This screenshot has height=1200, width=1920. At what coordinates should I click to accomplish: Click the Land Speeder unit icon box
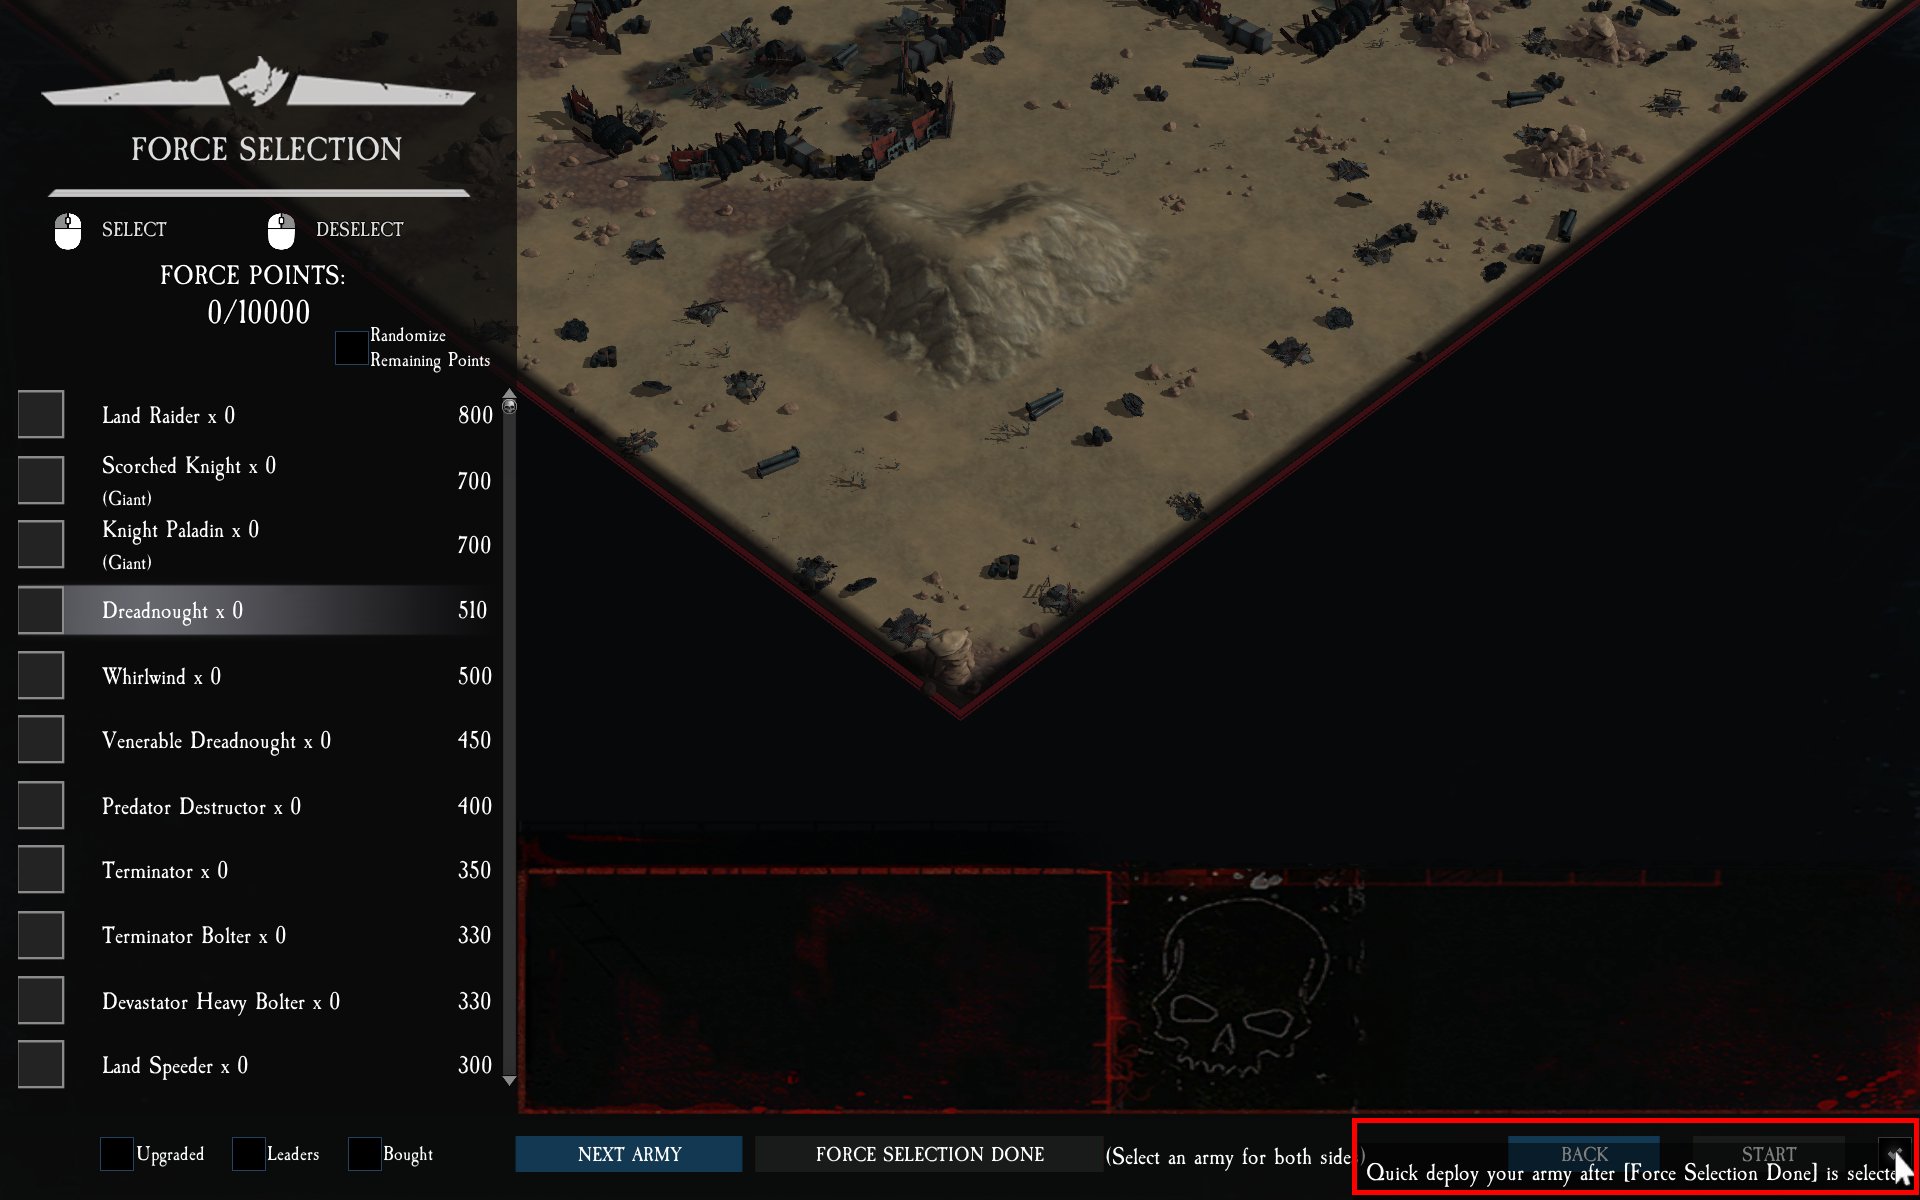coord(41,1065)
